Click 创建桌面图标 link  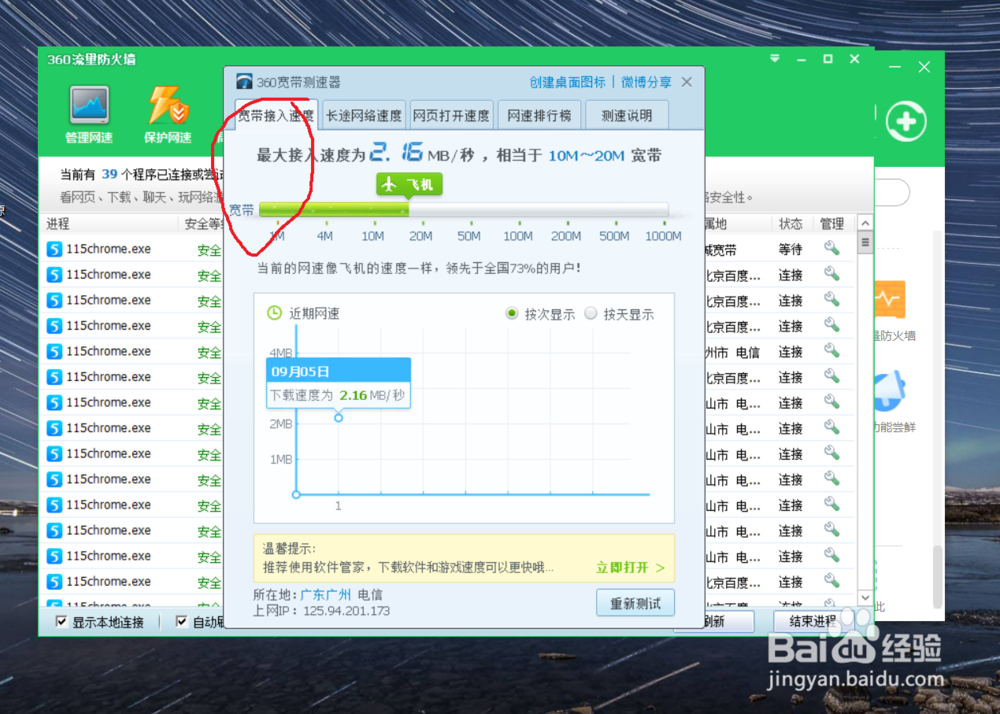point(567,82)
